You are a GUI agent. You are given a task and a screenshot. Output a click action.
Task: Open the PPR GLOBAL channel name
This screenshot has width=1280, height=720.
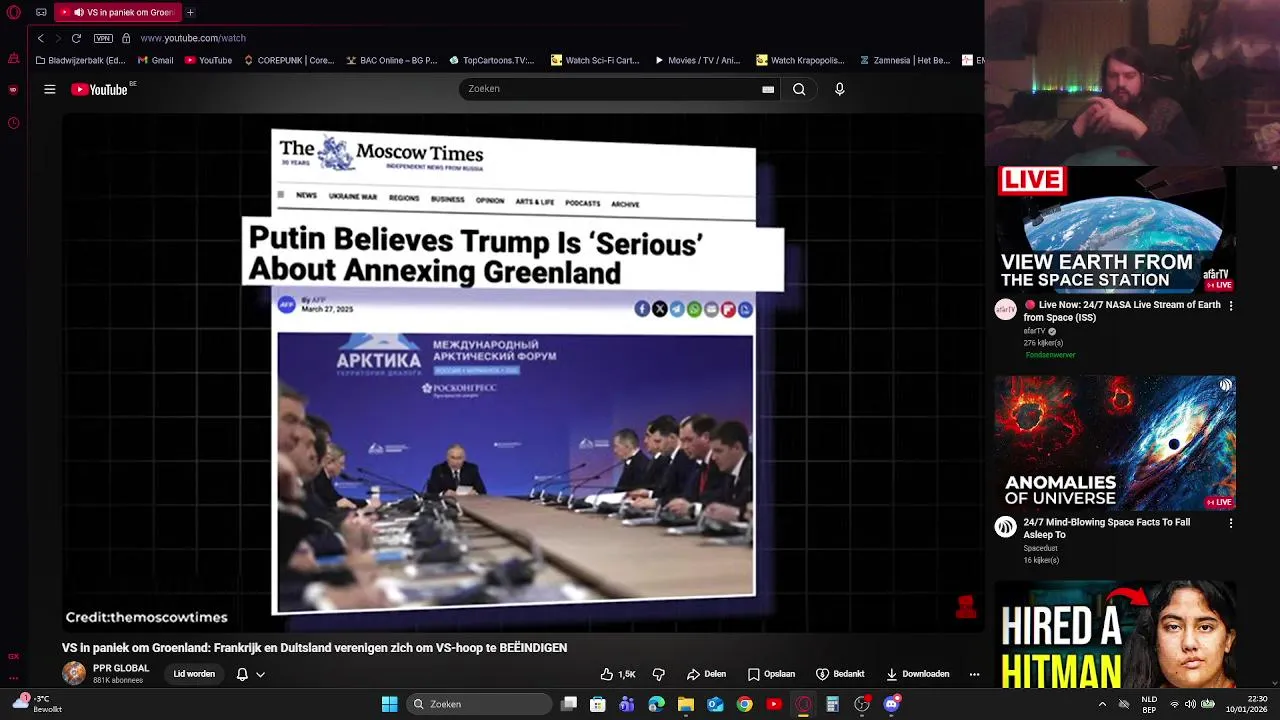click(x=121, y=668)
